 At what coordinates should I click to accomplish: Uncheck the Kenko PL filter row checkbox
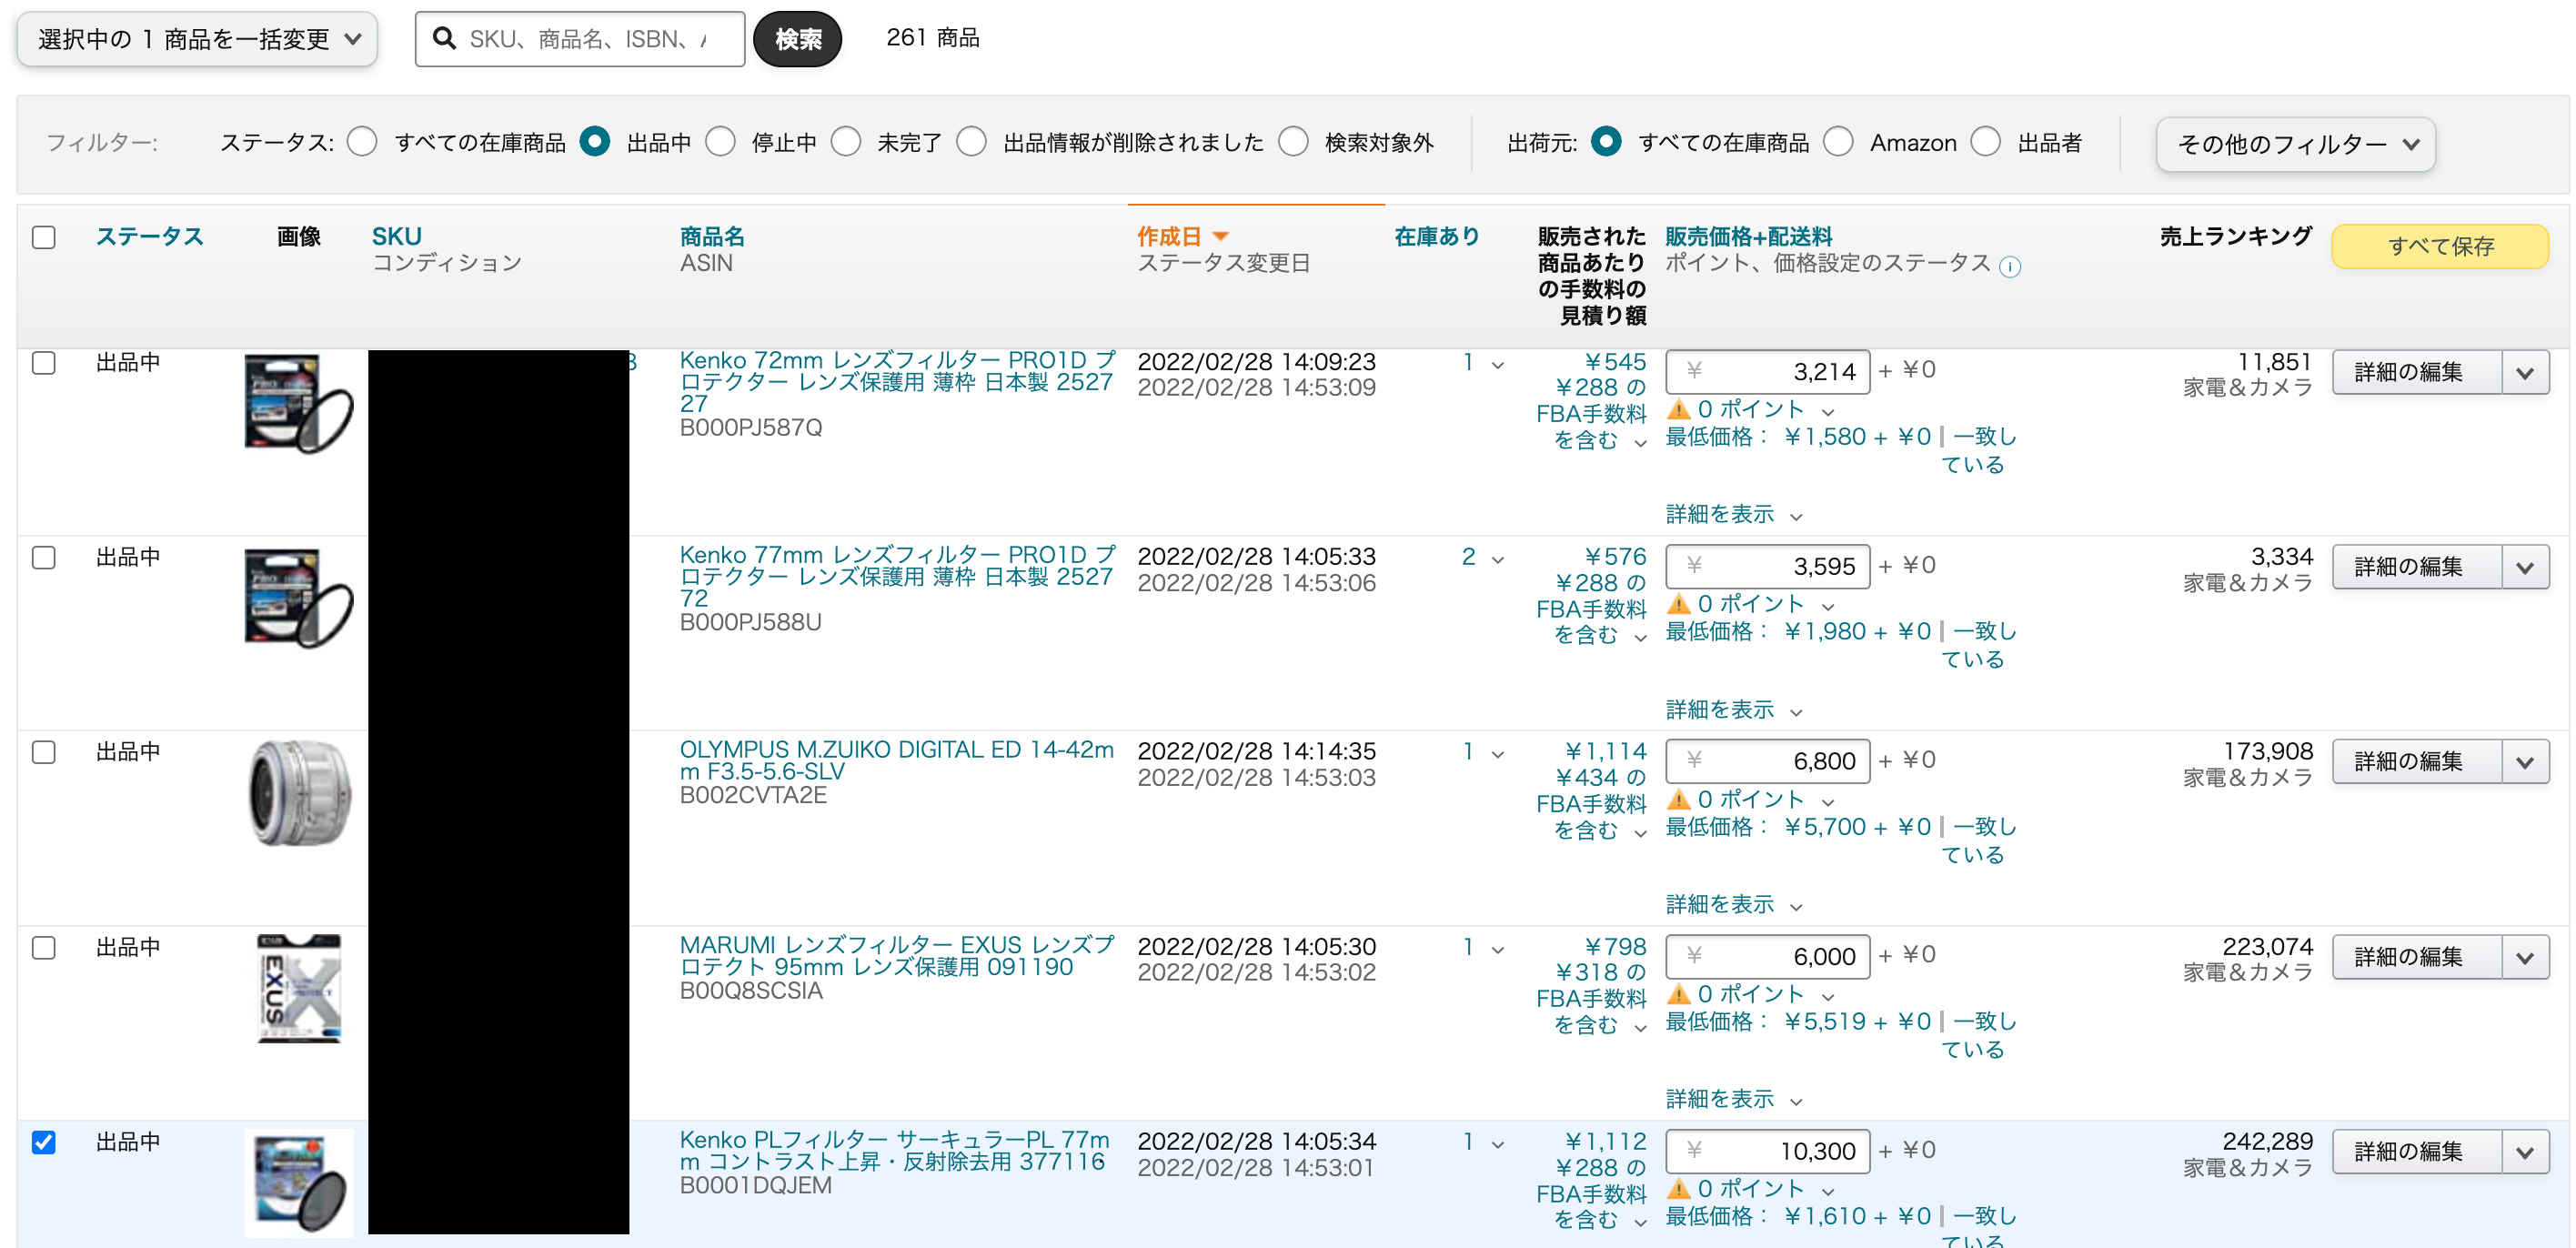click(x=44, y=1142)
